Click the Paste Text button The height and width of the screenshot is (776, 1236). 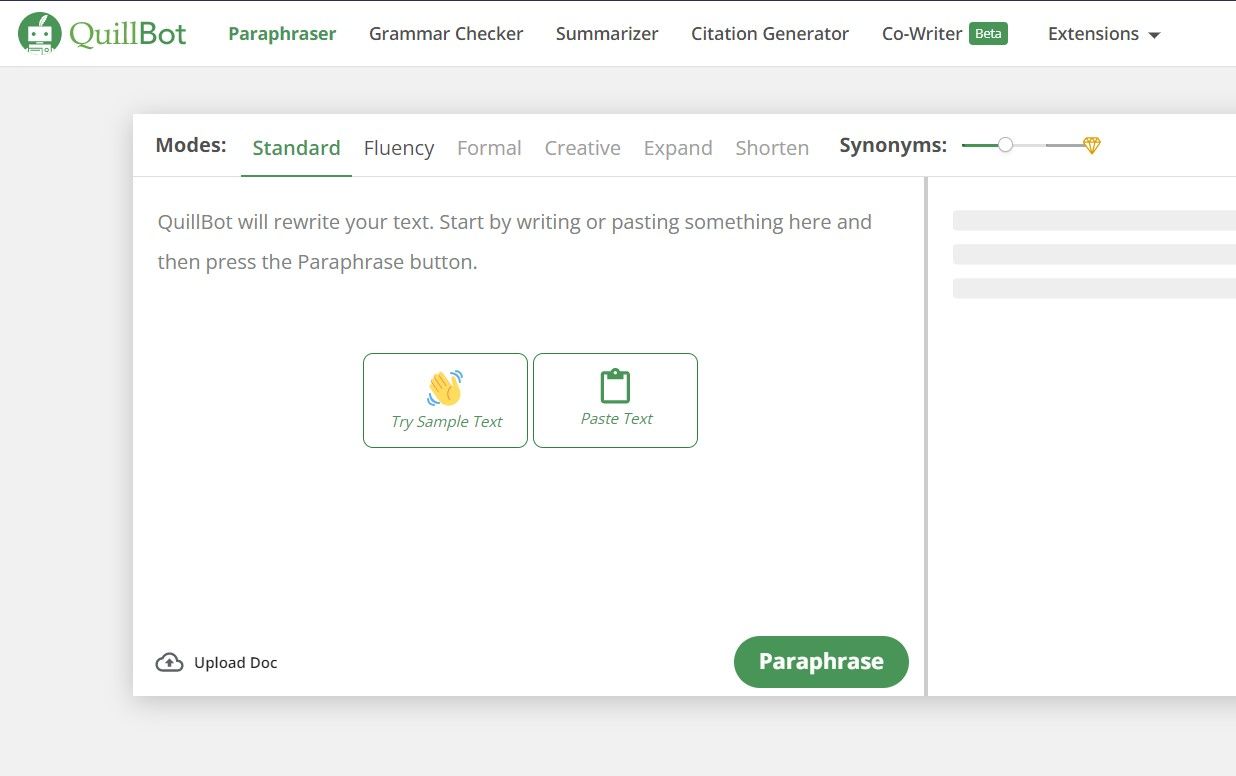coord(615,400)
